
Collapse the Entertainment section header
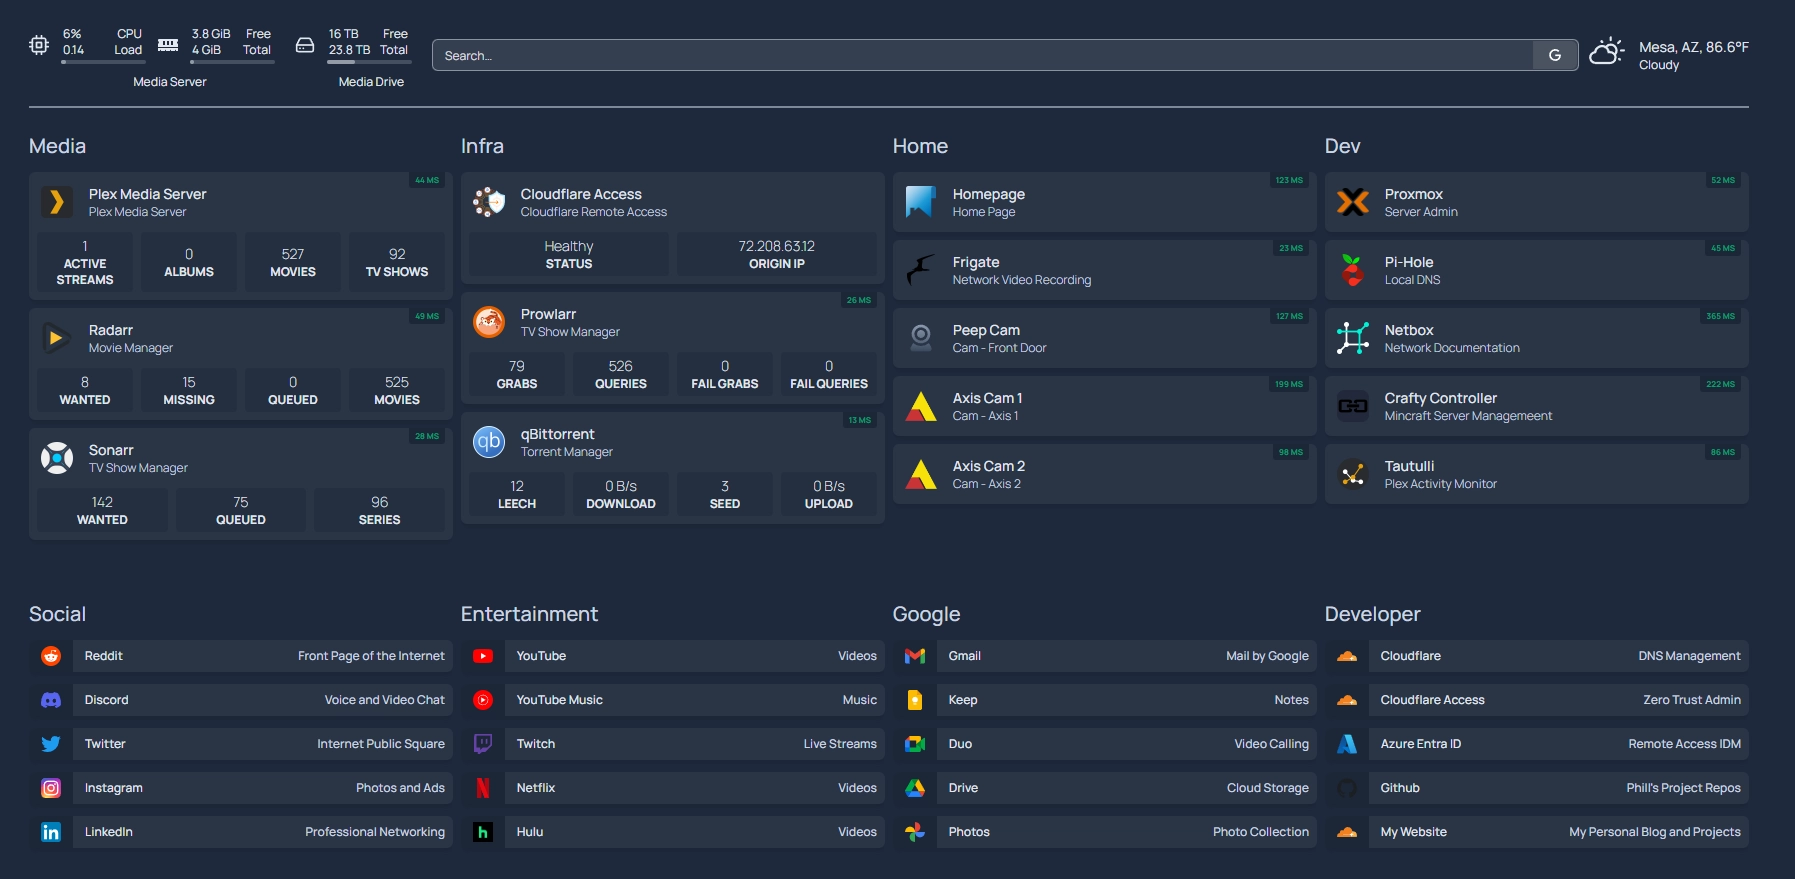(529, 614)
